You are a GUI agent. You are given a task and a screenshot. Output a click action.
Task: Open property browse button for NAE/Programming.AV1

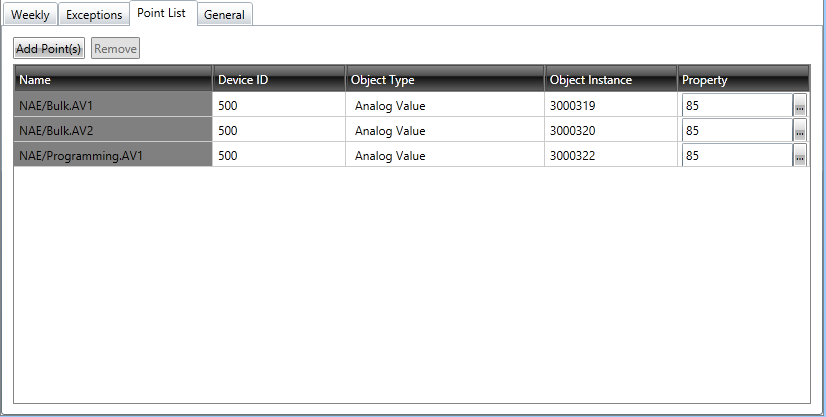point(800,155)
